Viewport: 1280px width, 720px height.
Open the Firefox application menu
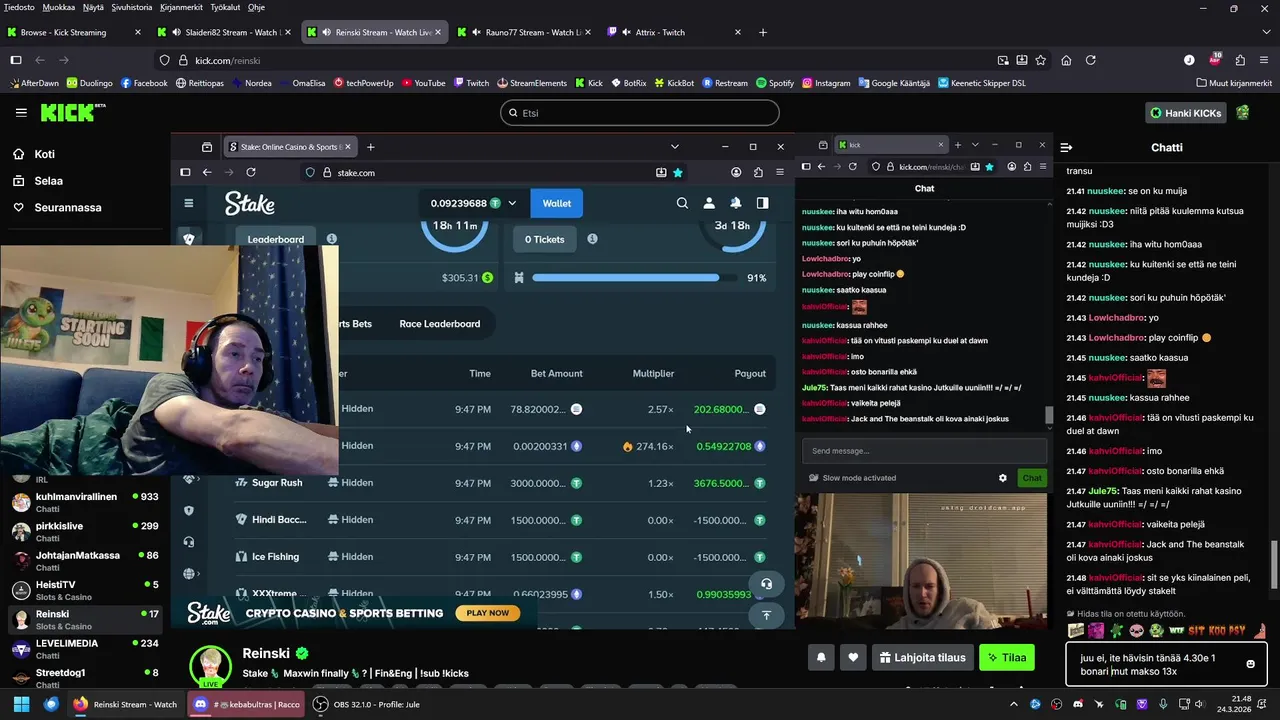(x=1265, y=60)
